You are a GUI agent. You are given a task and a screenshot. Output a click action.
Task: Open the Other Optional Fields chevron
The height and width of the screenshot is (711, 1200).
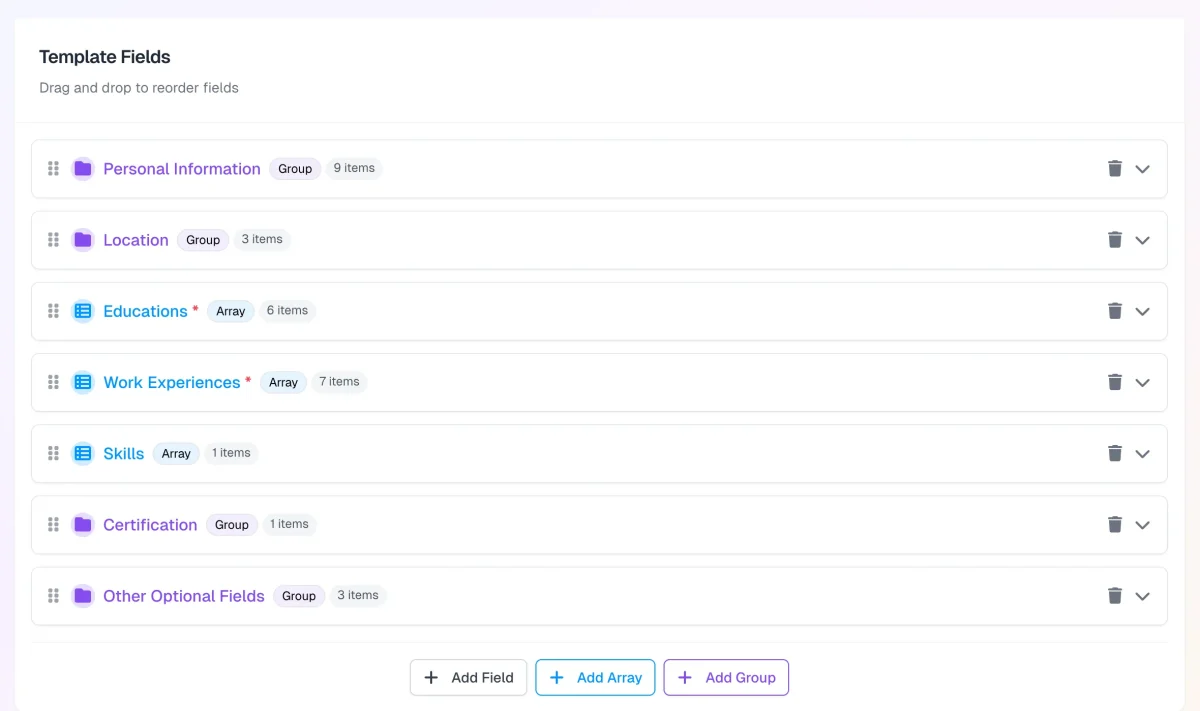[x=1143, y=596]
